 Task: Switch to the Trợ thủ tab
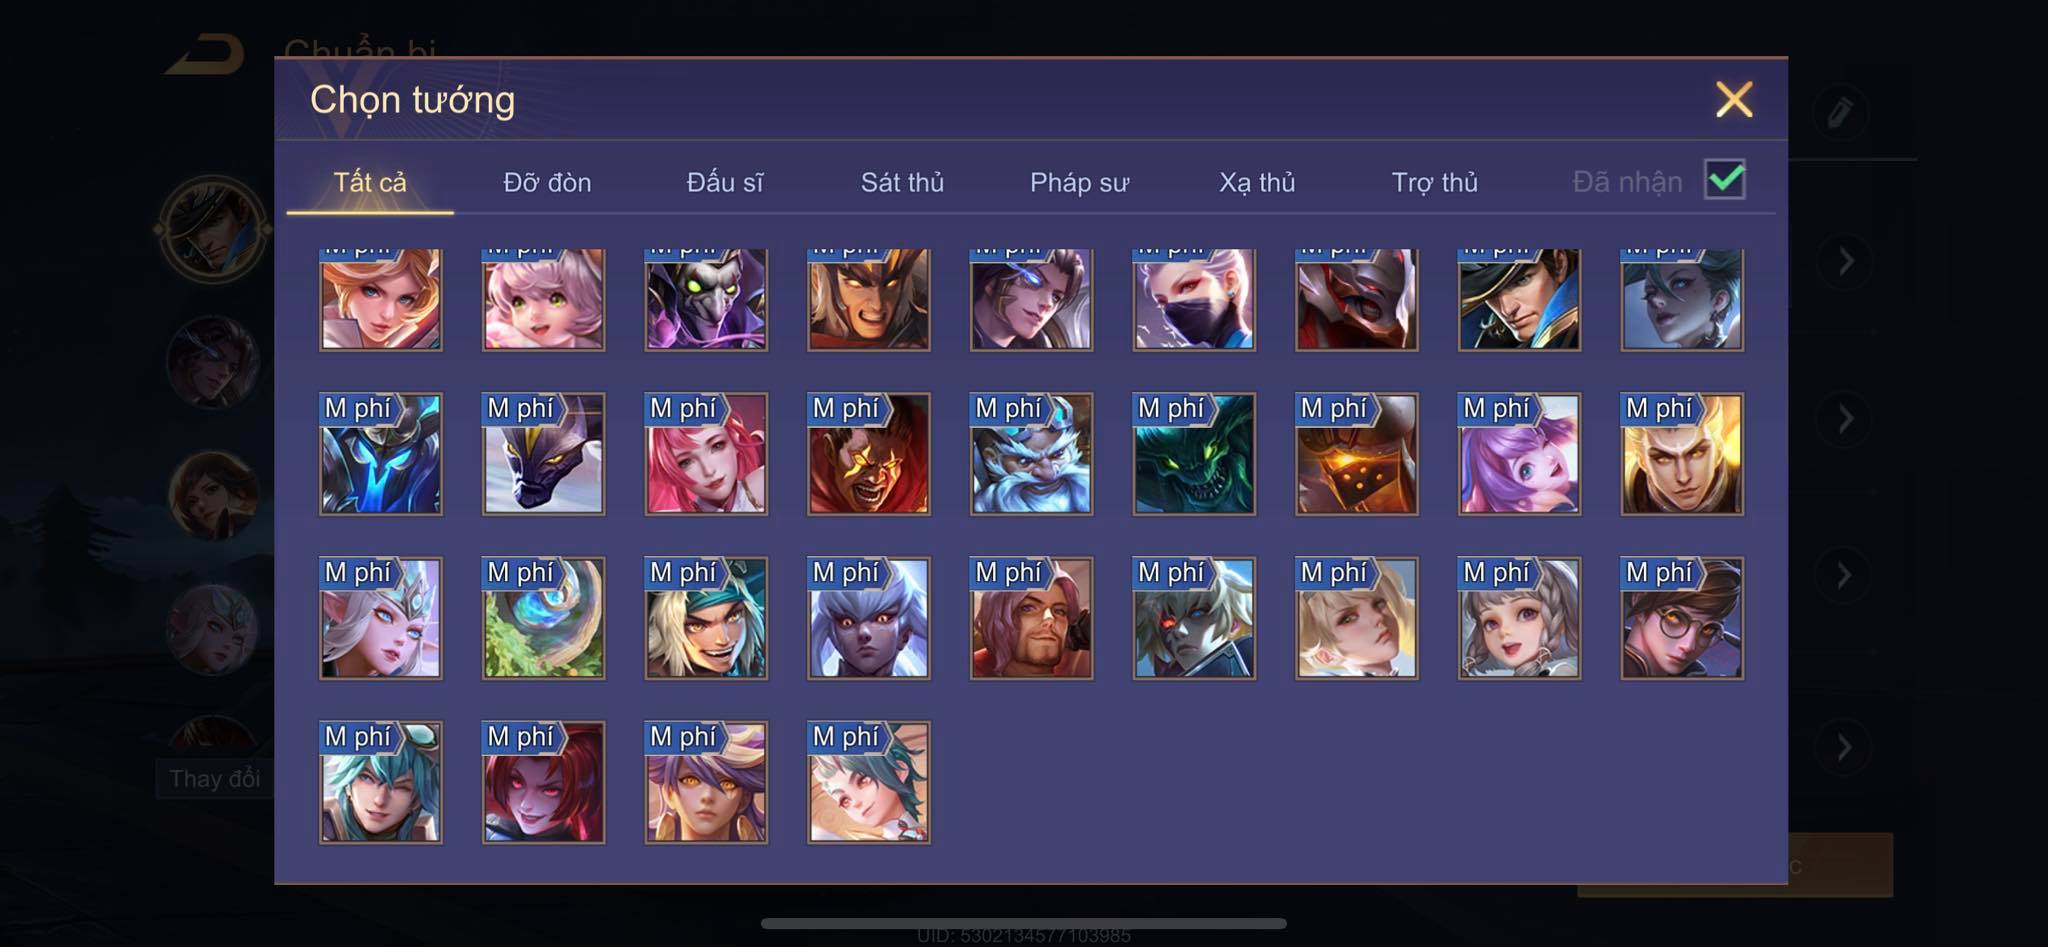(x=1435, y=182)
